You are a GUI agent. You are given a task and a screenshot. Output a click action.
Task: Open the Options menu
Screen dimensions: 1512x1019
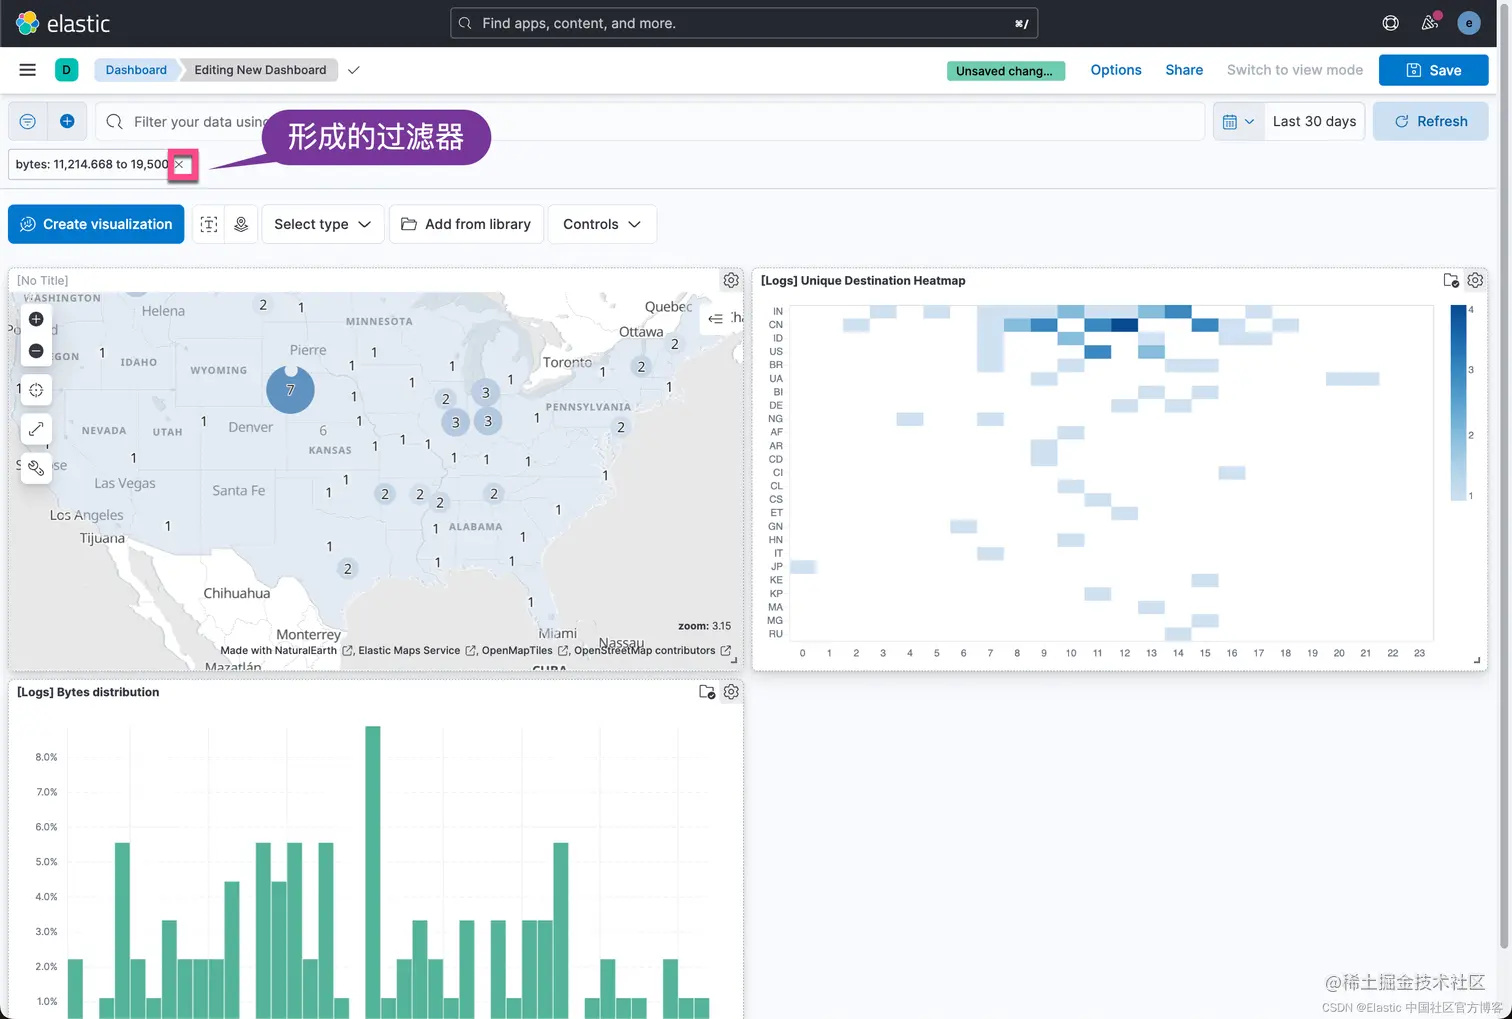coord(1116,70)
